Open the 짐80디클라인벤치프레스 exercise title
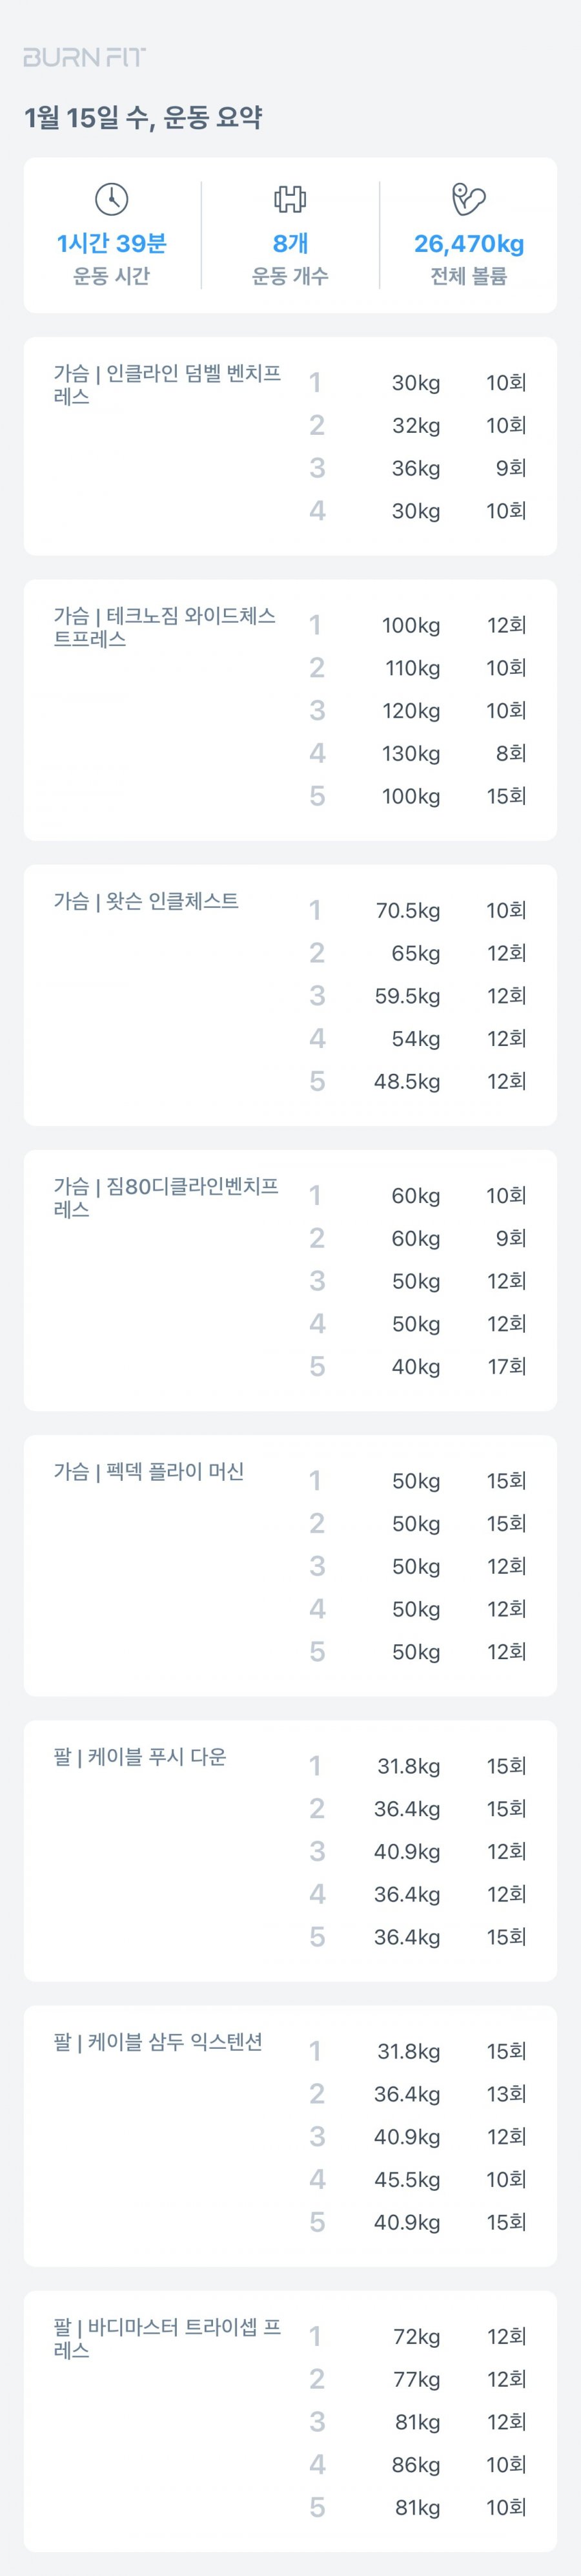 pyautogui.click(x=166, y=1197)
